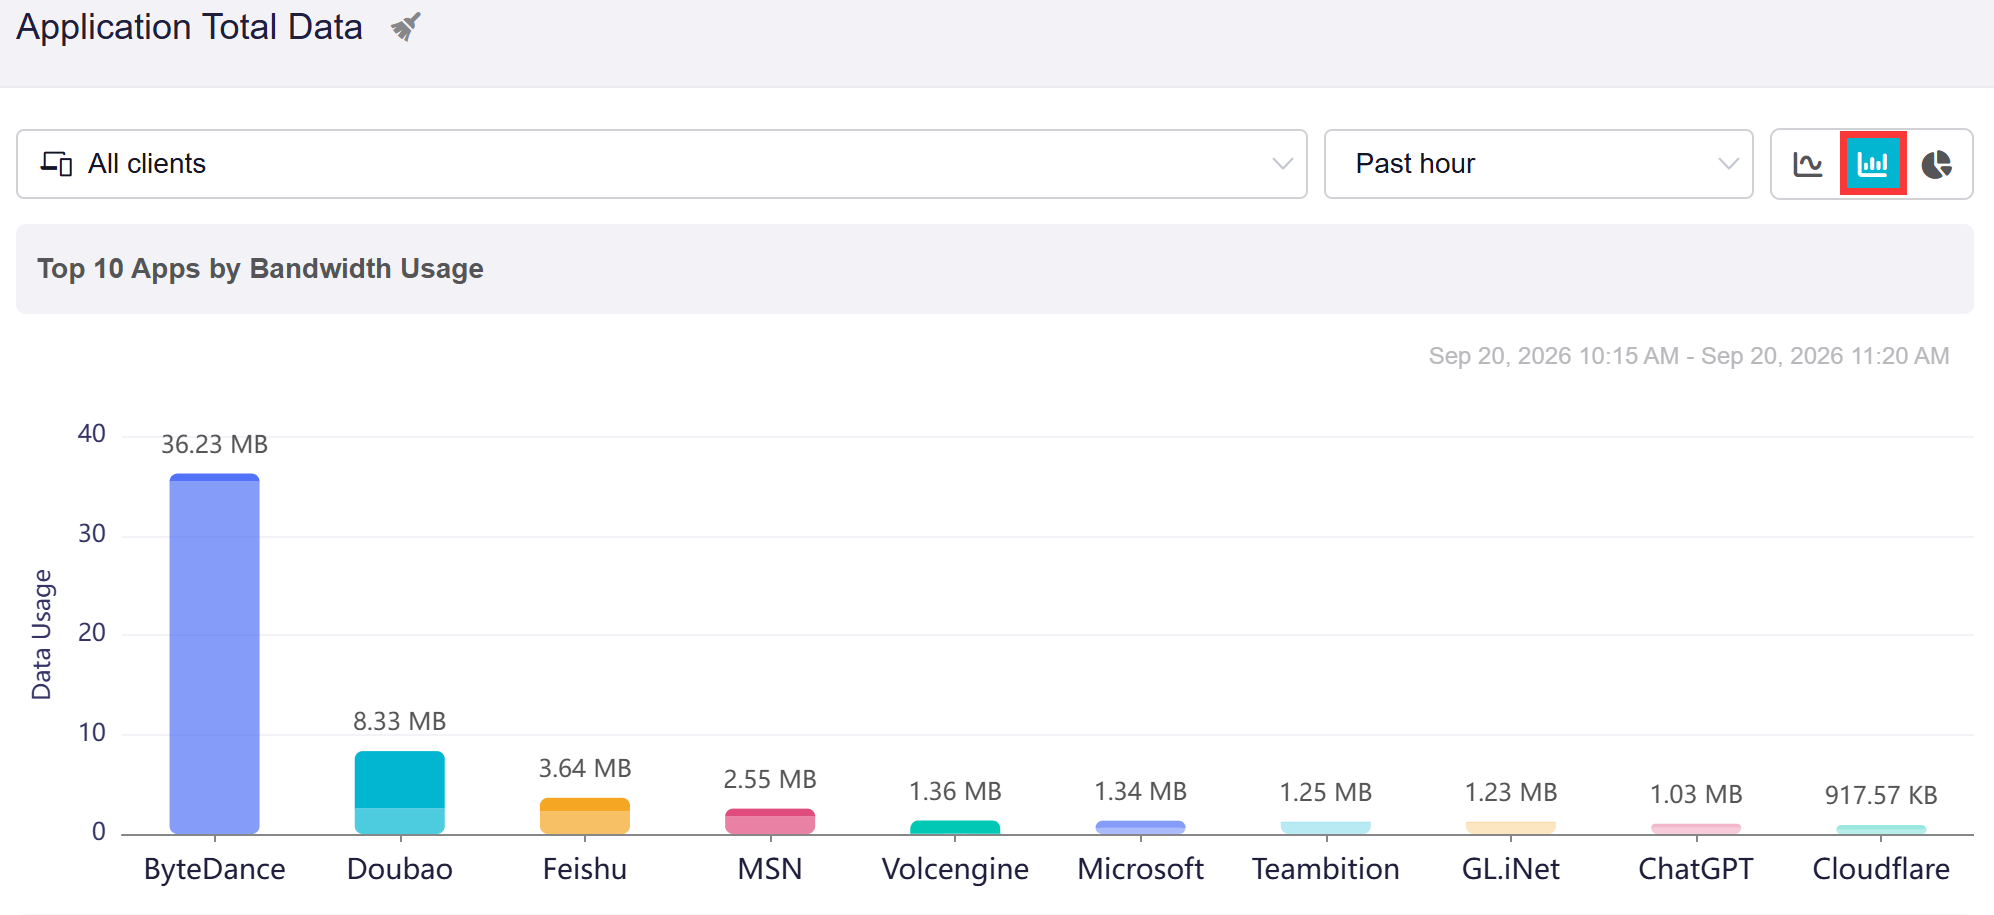
Task: Click the 917.57 KB value label
Action: click(x=1881, y=795)
